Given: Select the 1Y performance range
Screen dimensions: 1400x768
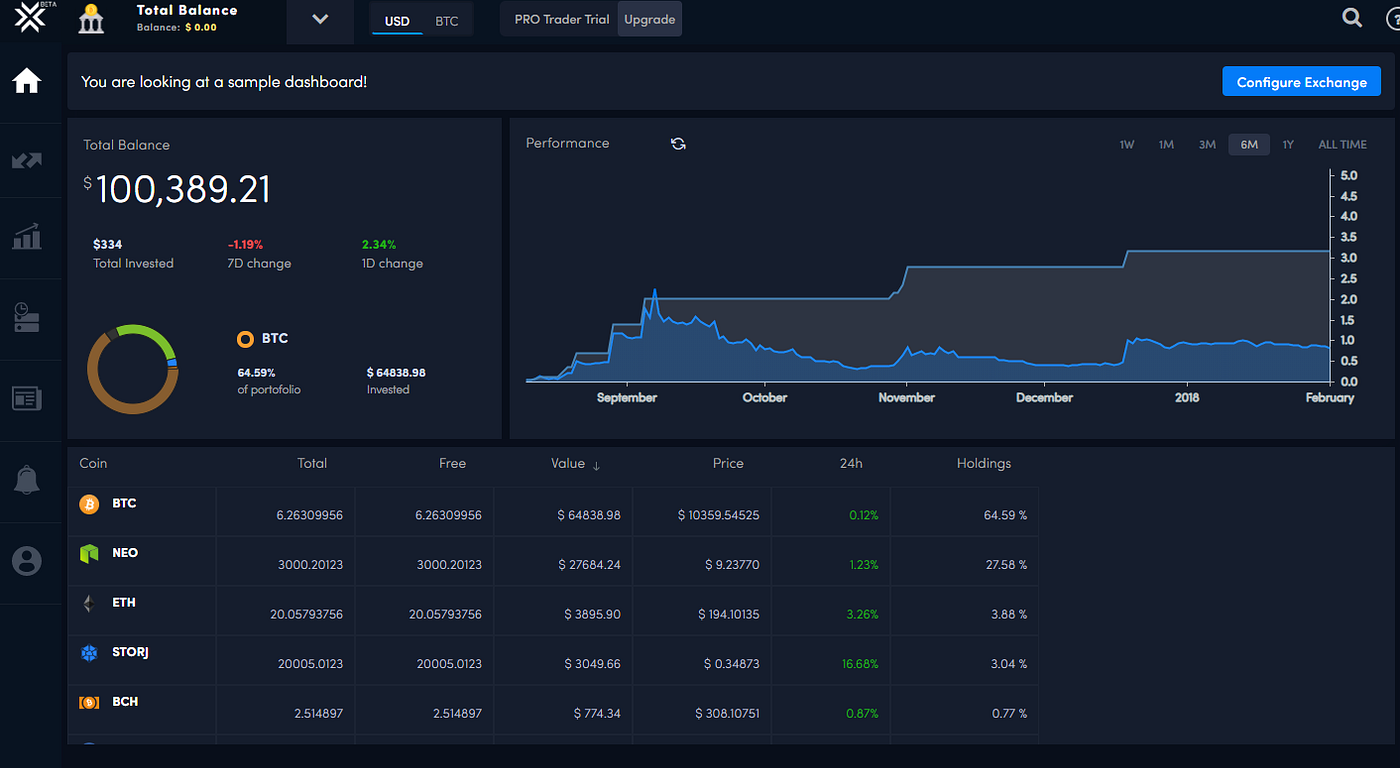Looking at the screenshot, I should (1288, 145).
